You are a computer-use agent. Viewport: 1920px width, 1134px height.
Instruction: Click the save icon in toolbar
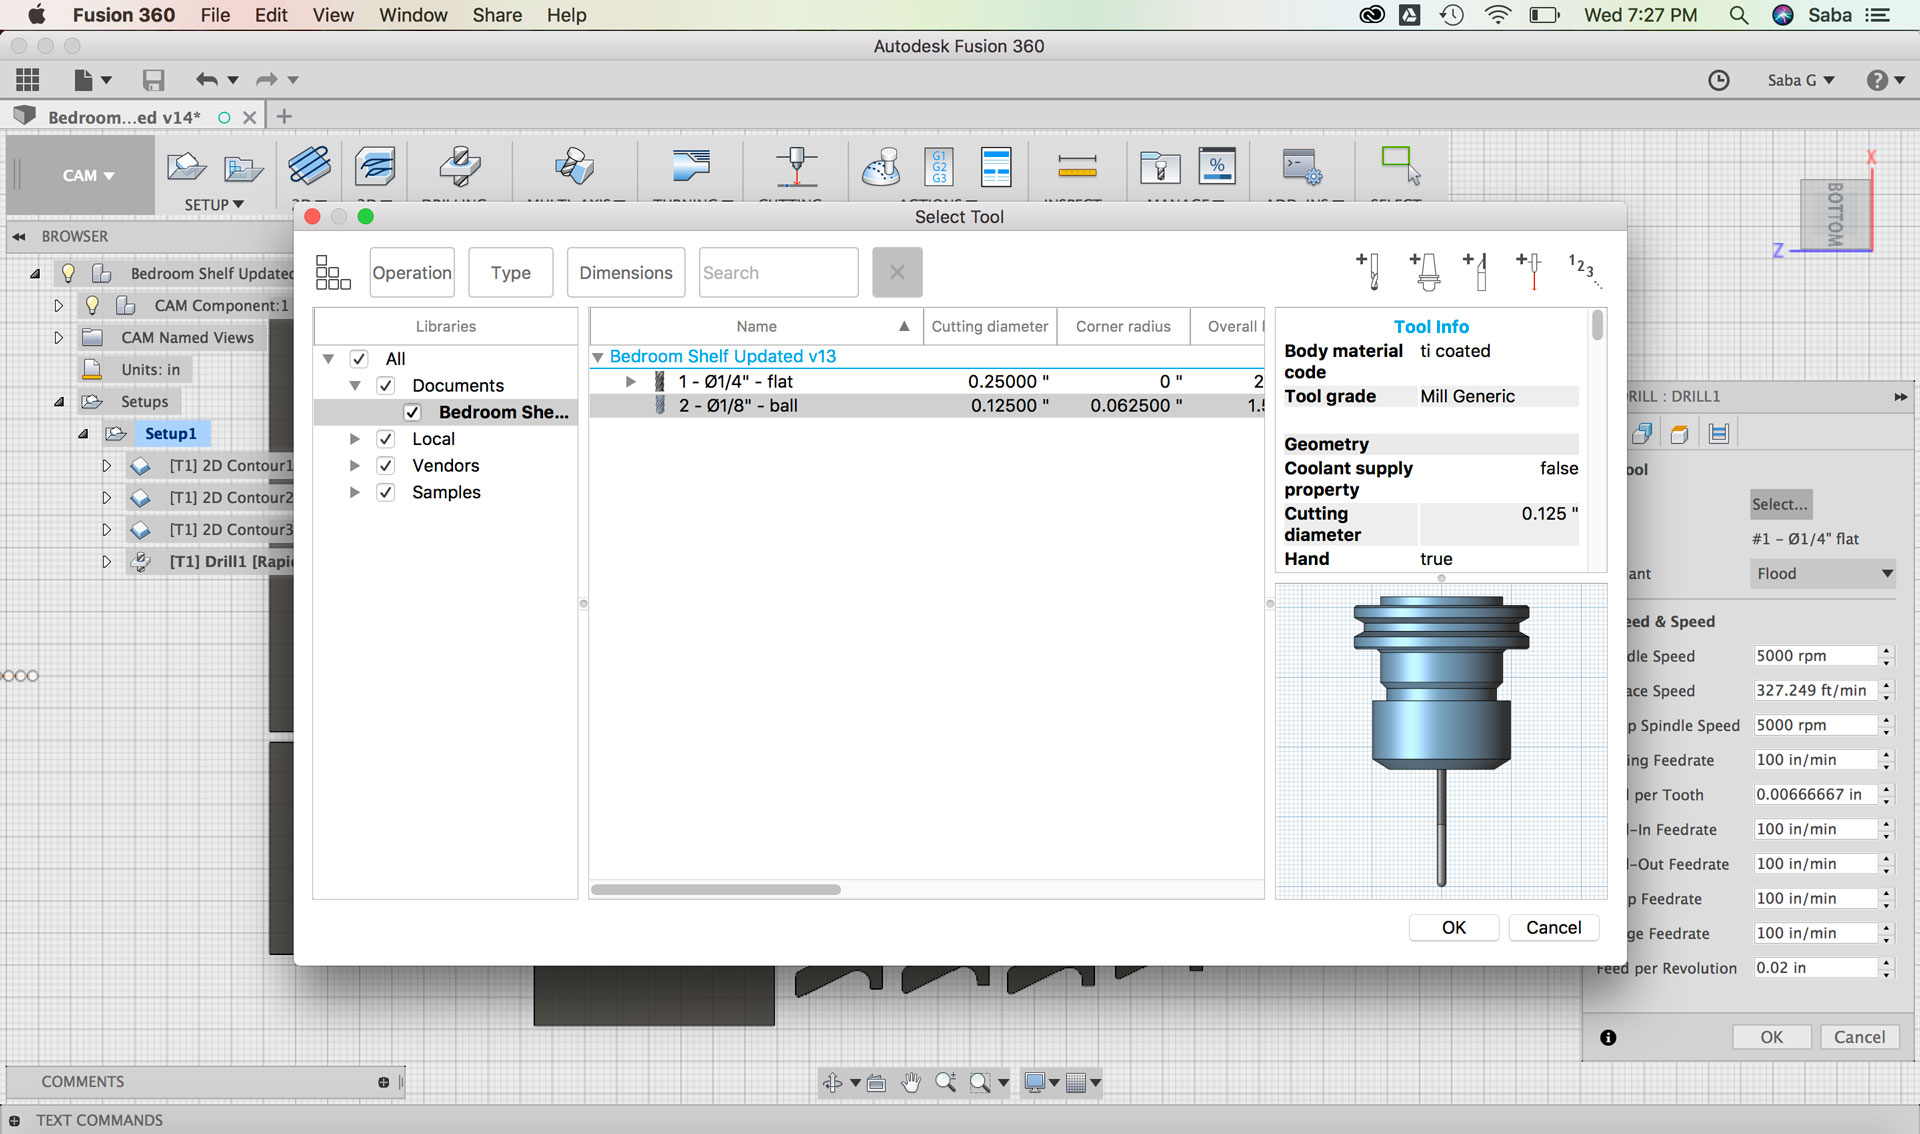(153, 80)
